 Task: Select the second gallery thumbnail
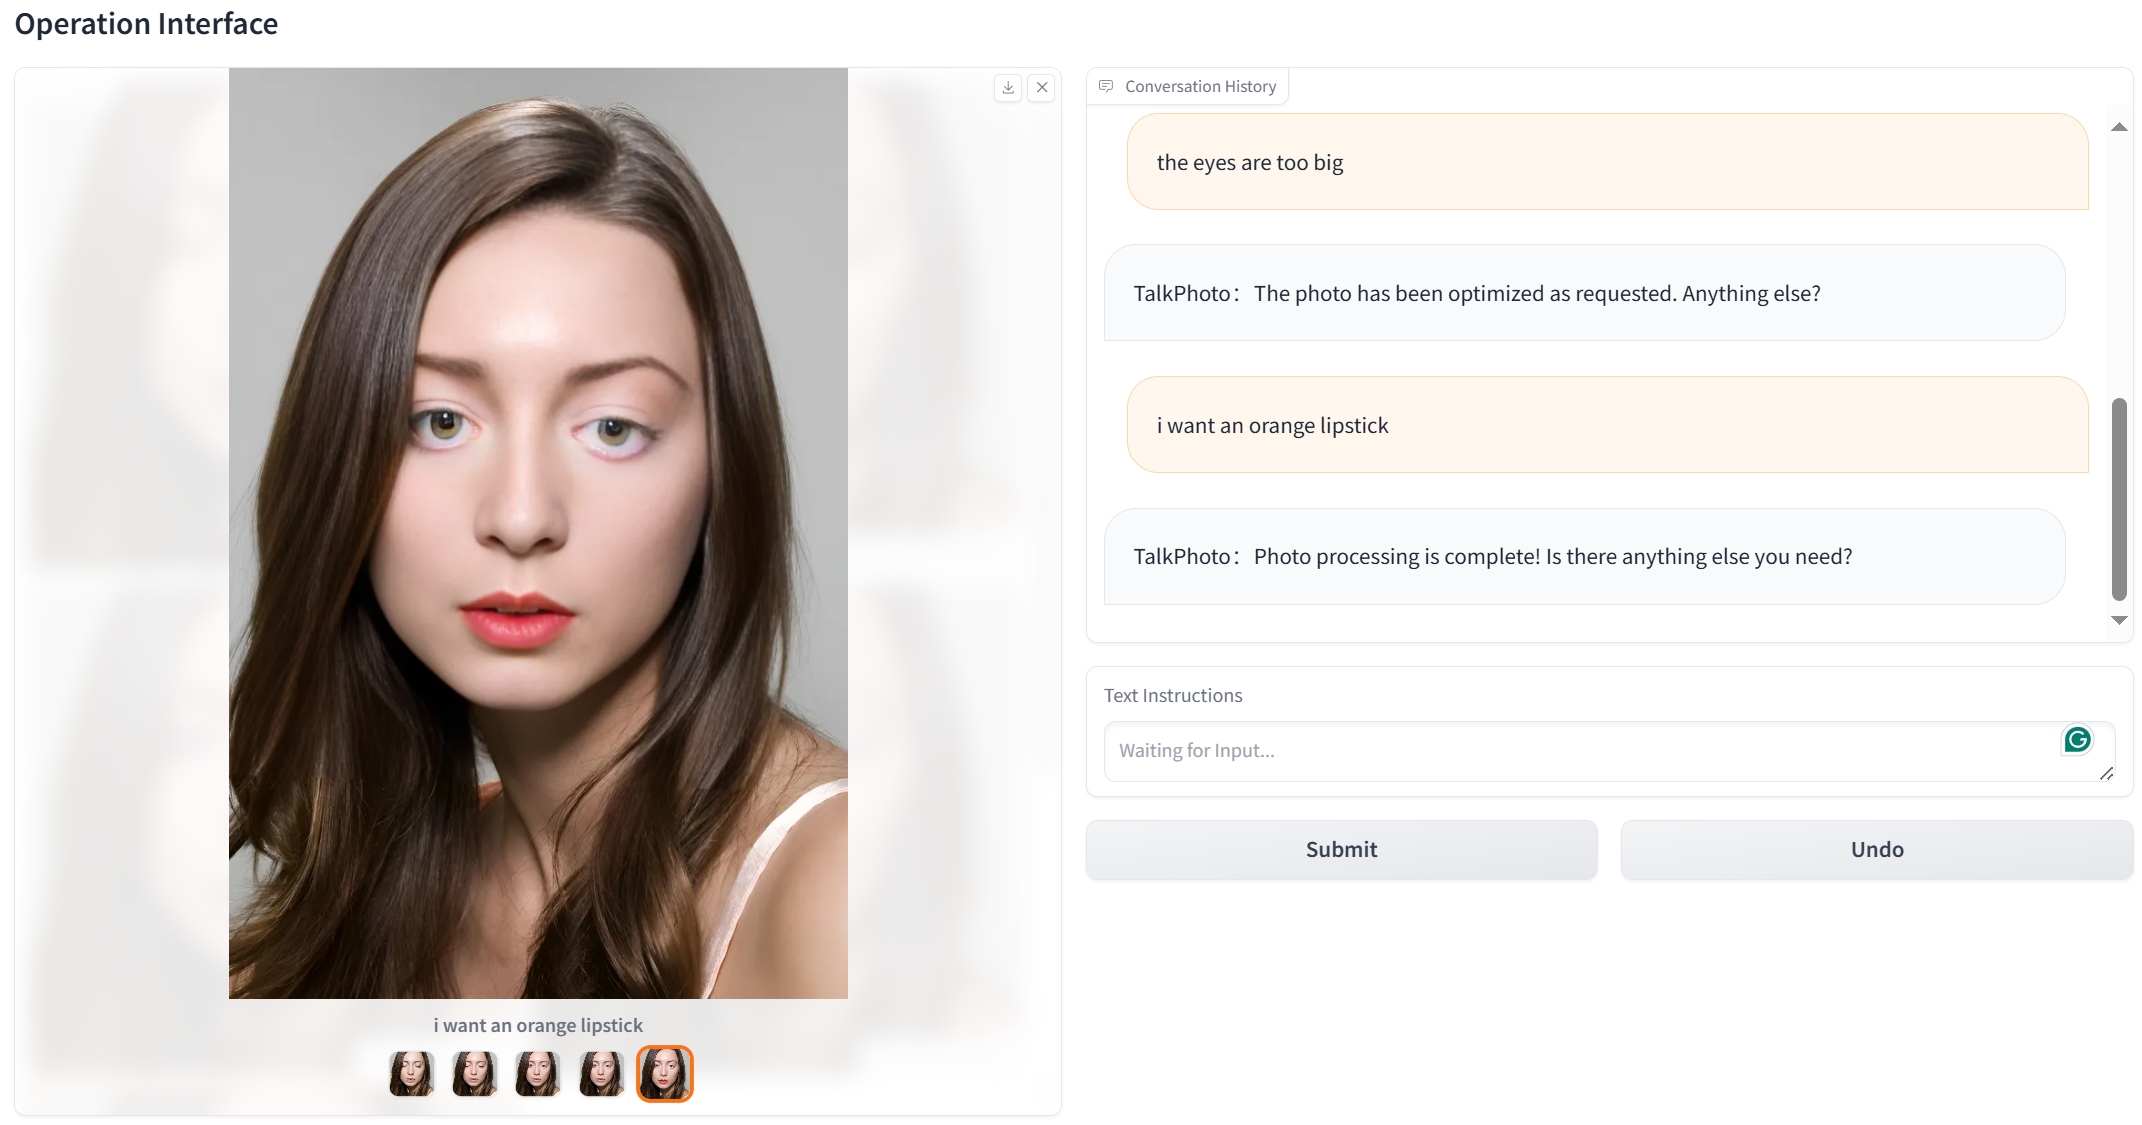[474, 1074]
